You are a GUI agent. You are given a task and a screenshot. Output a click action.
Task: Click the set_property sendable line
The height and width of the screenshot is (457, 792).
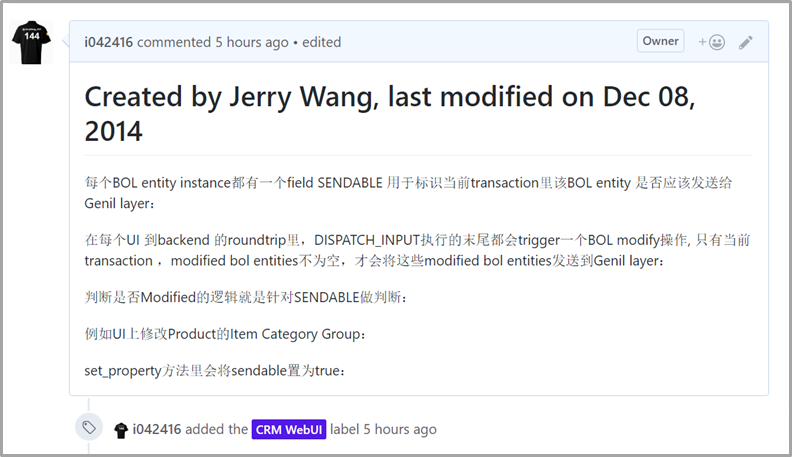click(x=217, y=371)
